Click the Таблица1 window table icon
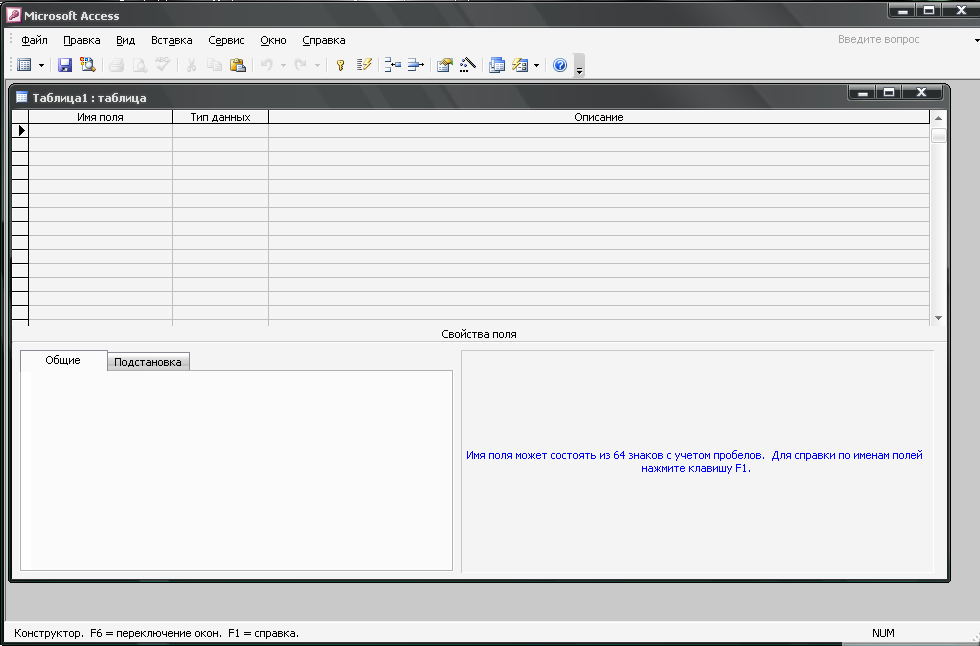This screenshot has width=980, height=646. [x=22, y=97]
